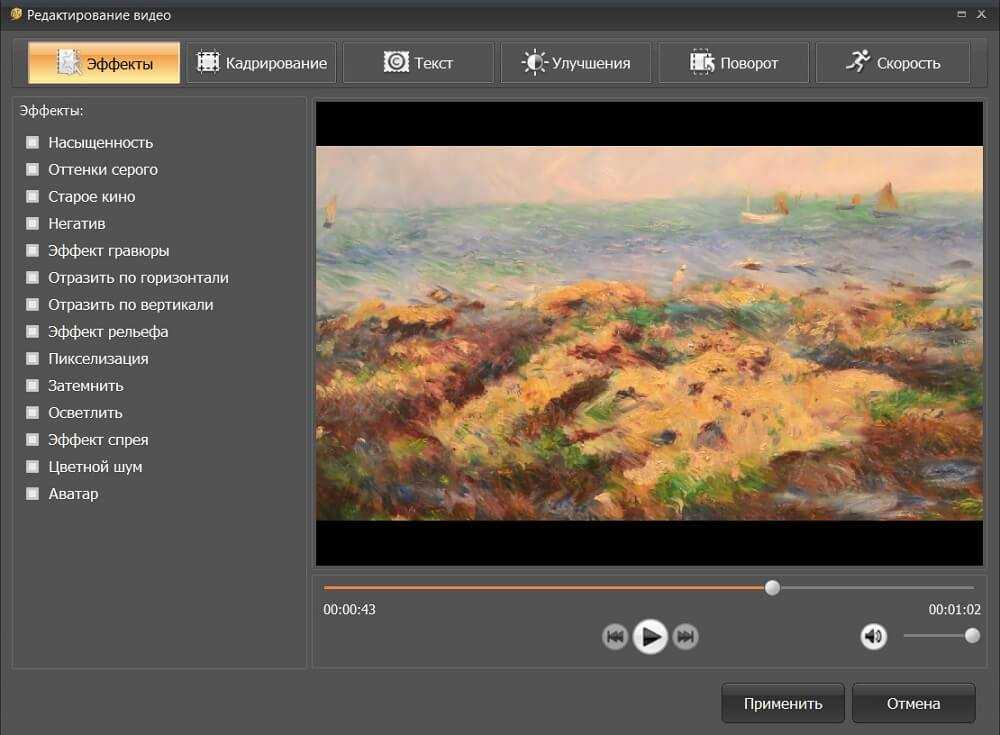The height and width of the screenshot is (735, 1000).
Task: Open the Скорость tab
Action: coord(893,63)
